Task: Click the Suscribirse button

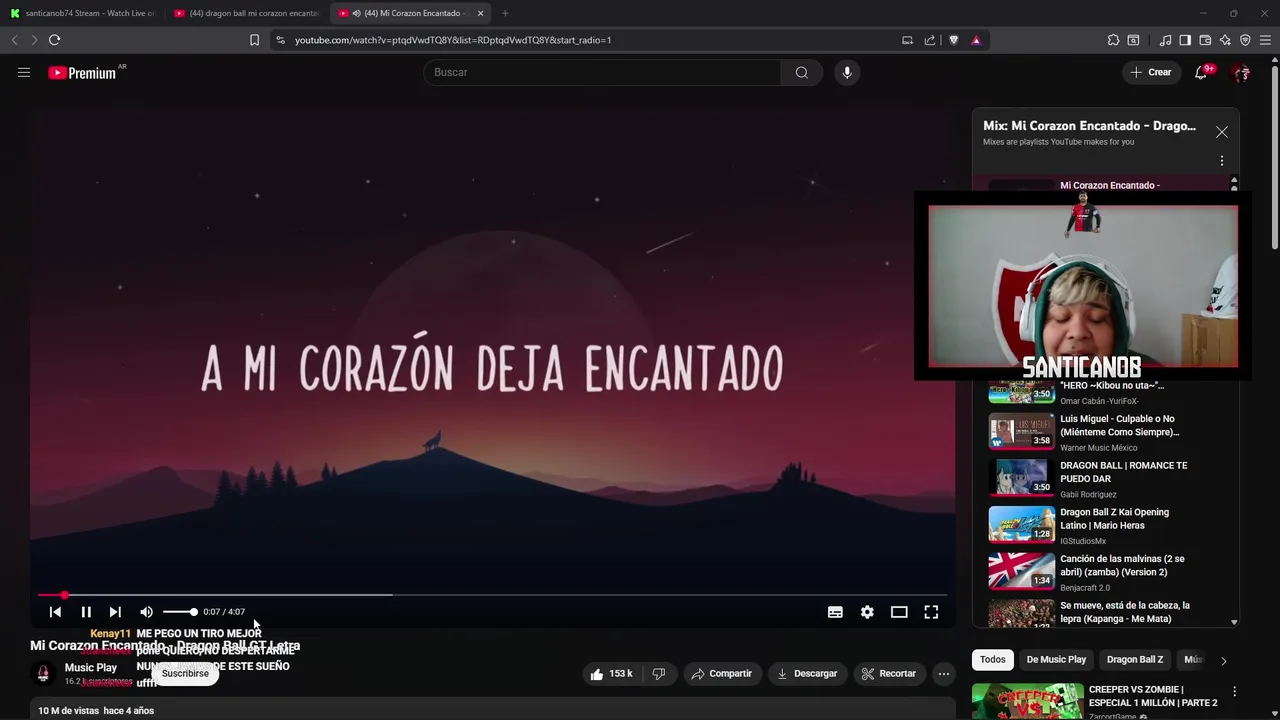Action: point(185,674)
